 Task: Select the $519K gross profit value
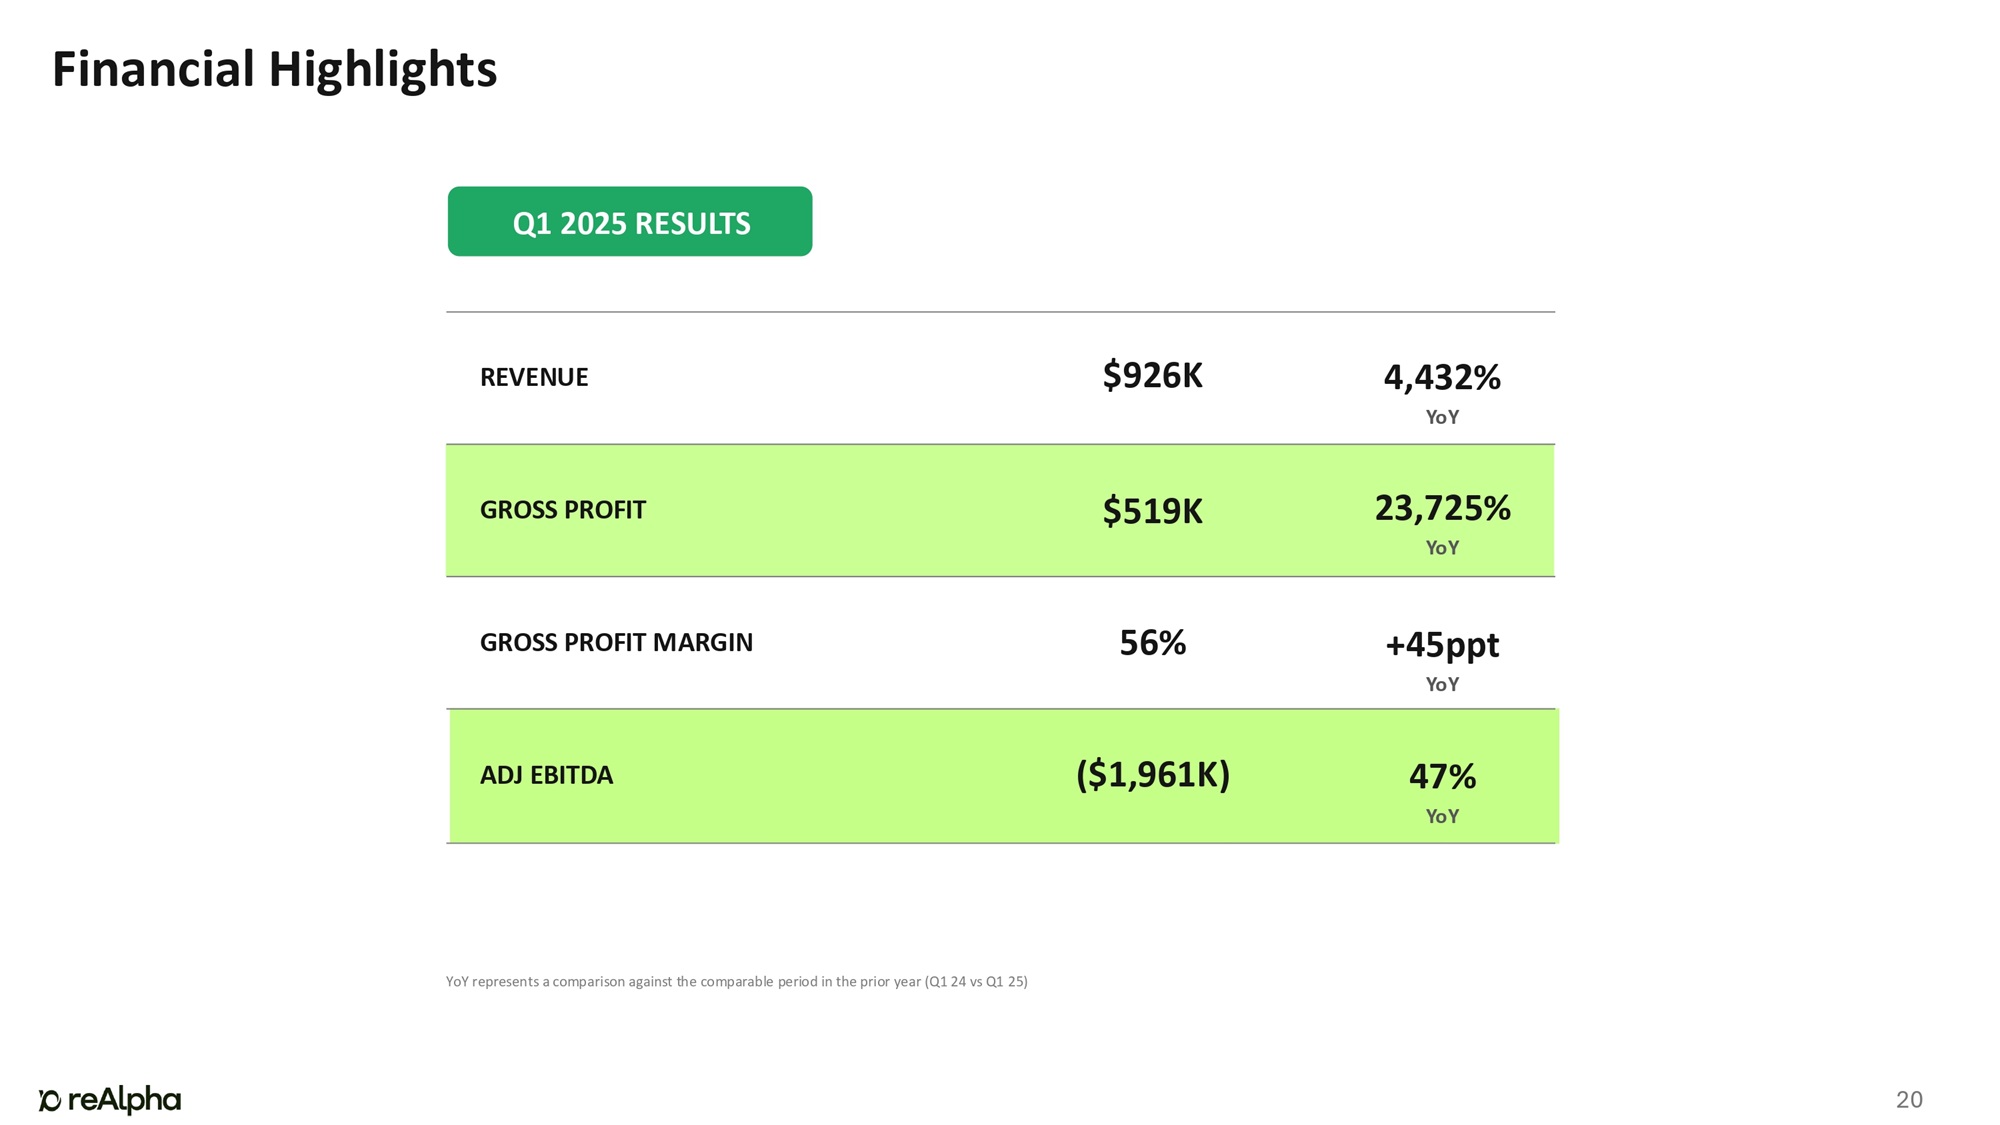pos(1152,511)
